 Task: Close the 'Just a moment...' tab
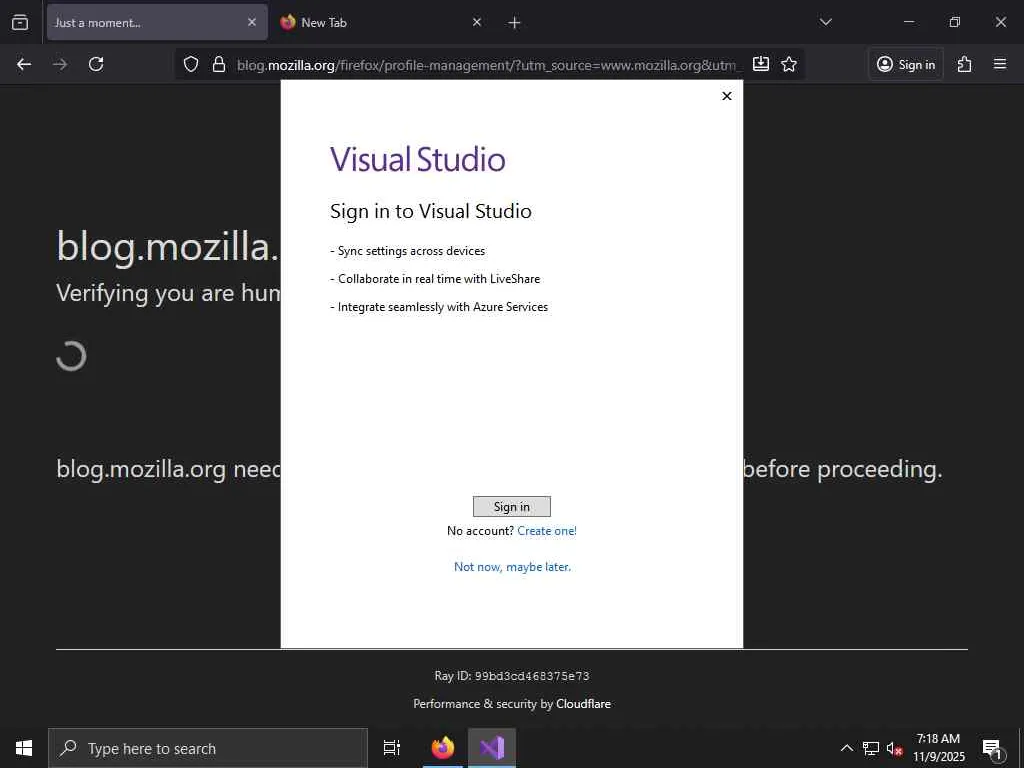tap(252, 22)
